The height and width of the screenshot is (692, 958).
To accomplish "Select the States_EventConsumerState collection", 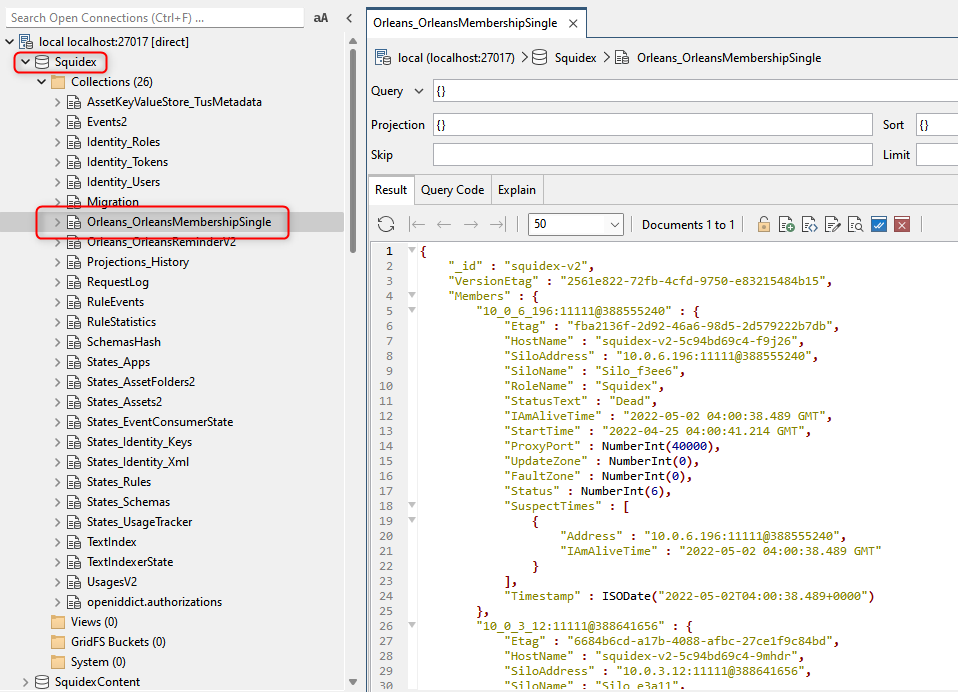I will (x=160, y=422).
